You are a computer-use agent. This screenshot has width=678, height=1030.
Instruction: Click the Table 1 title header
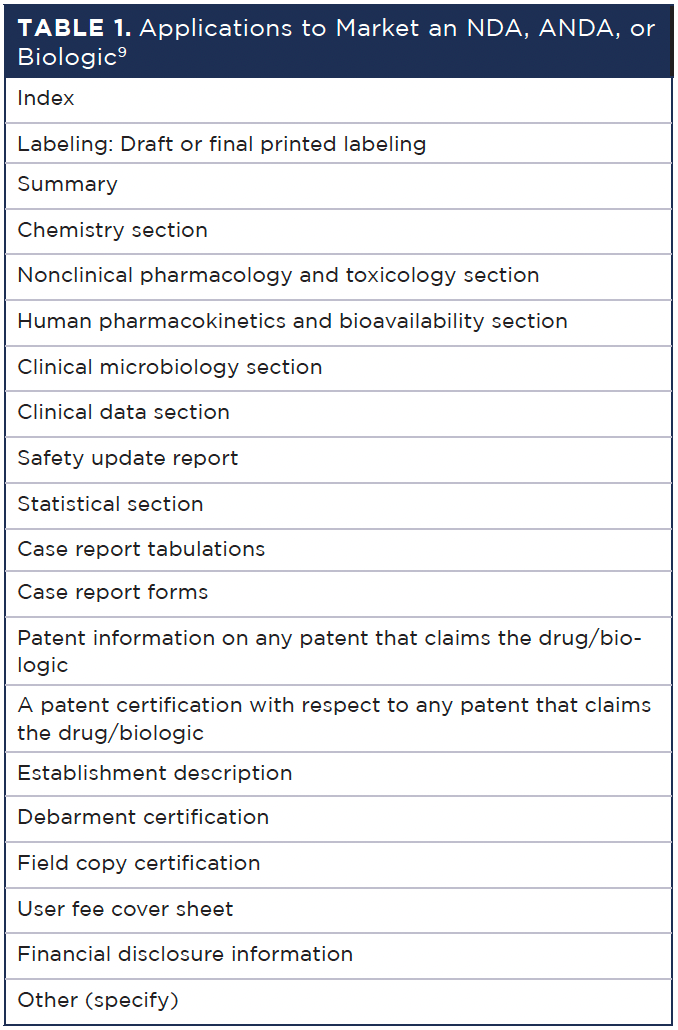click(x=338, y=41)
